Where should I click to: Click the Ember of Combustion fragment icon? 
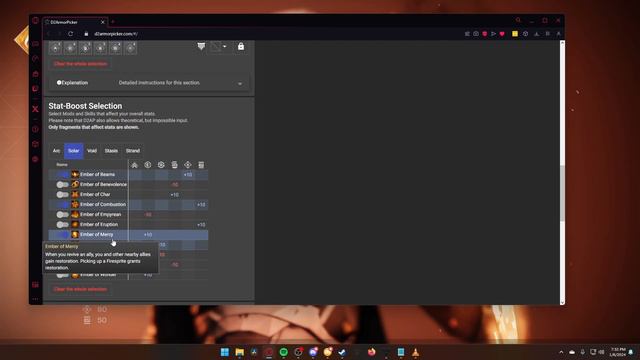(x=75, y=204)
